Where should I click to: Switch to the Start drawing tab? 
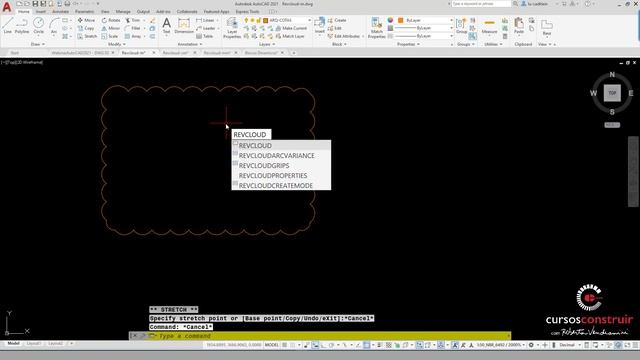[15, 53]
